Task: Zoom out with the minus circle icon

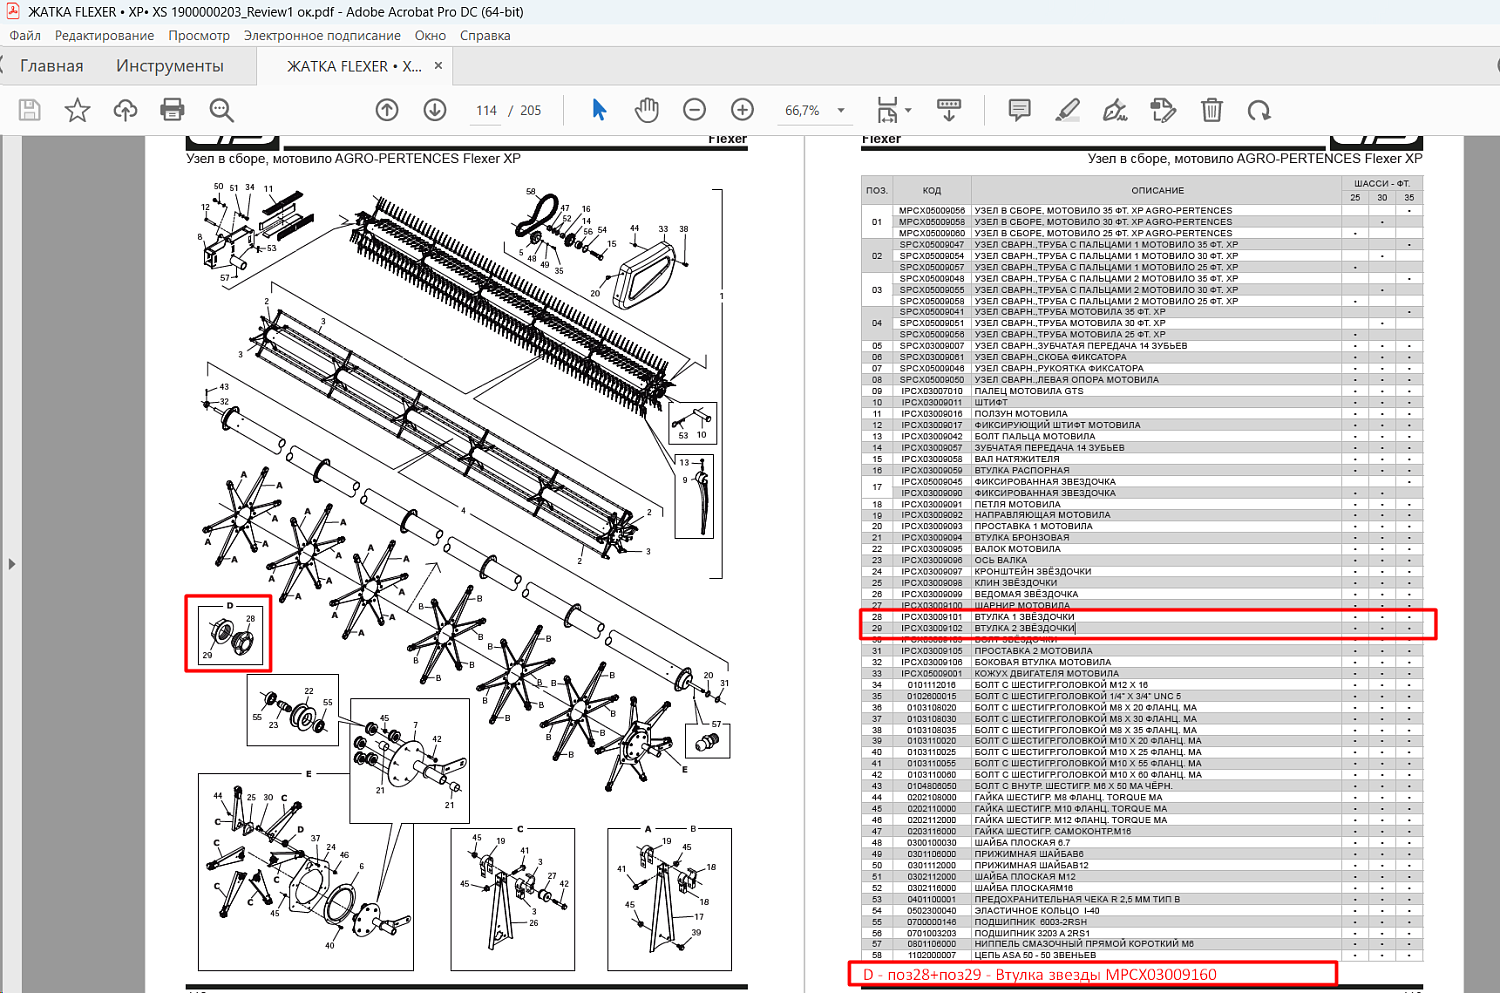Action: 694,110
